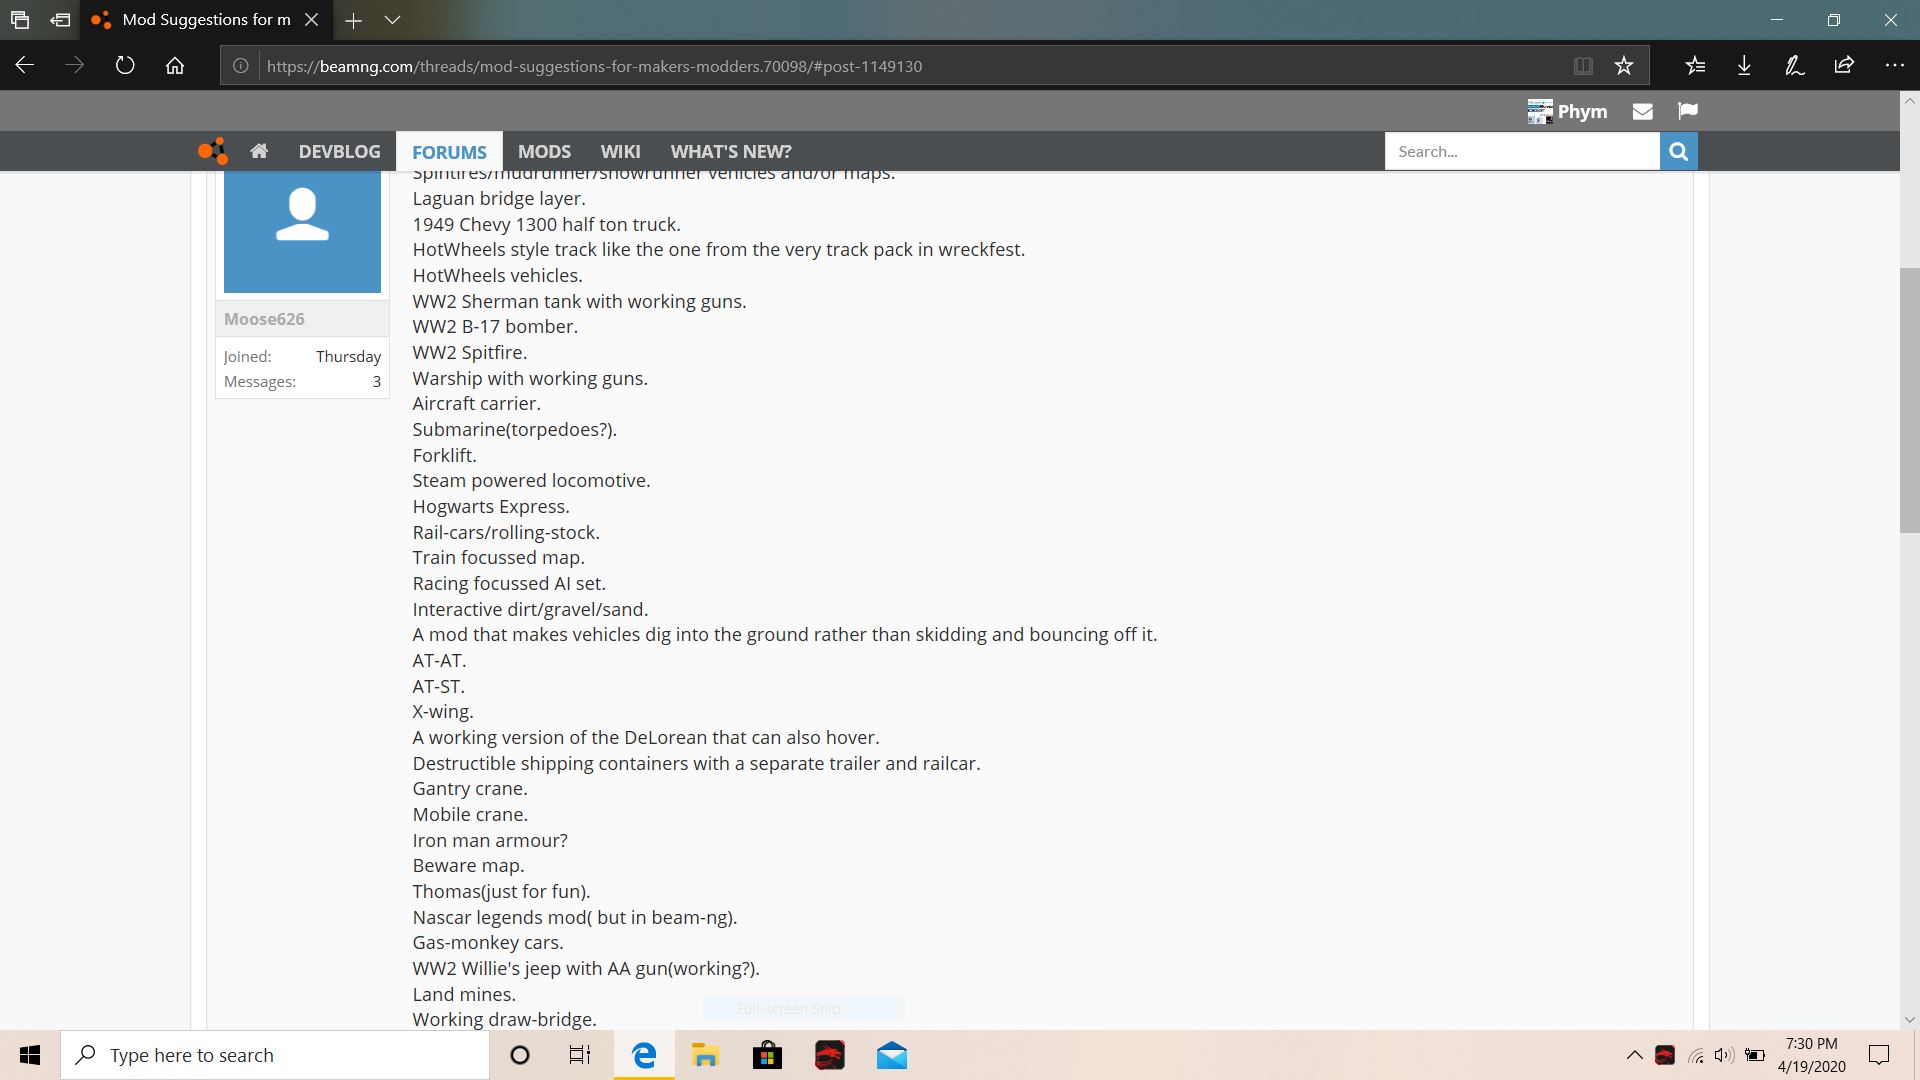Open a new tab with the plus button

[x=353, y=20]
